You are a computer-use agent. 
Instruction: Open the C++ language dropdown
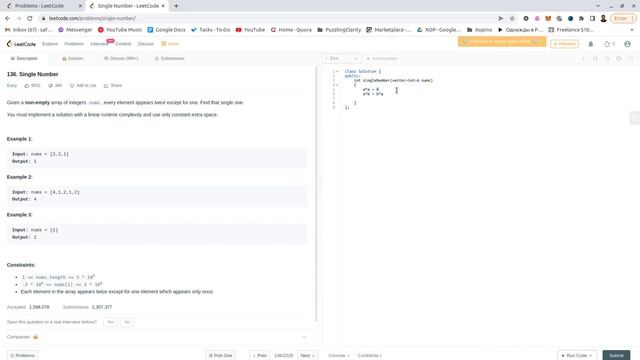(x=342, y=58)
